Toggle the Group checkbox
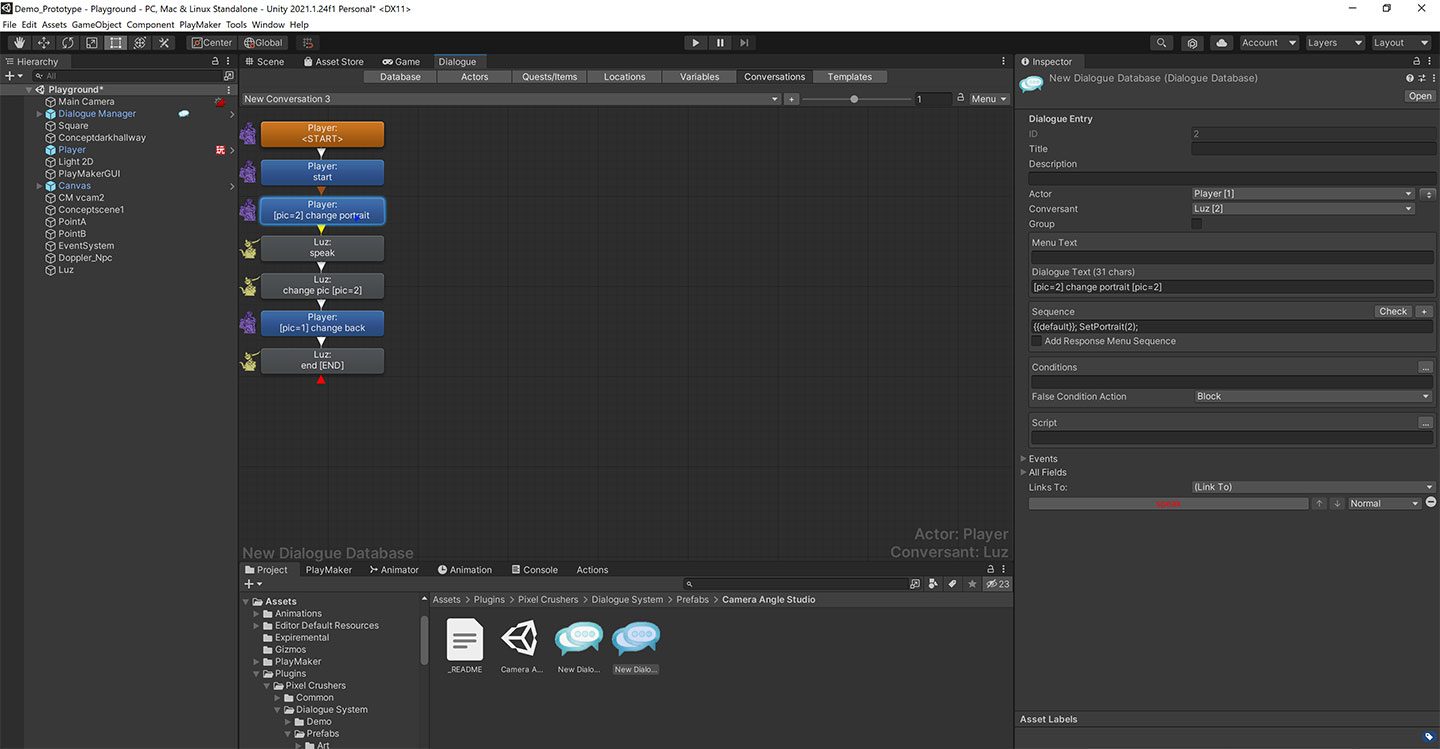 point(1197,224)
